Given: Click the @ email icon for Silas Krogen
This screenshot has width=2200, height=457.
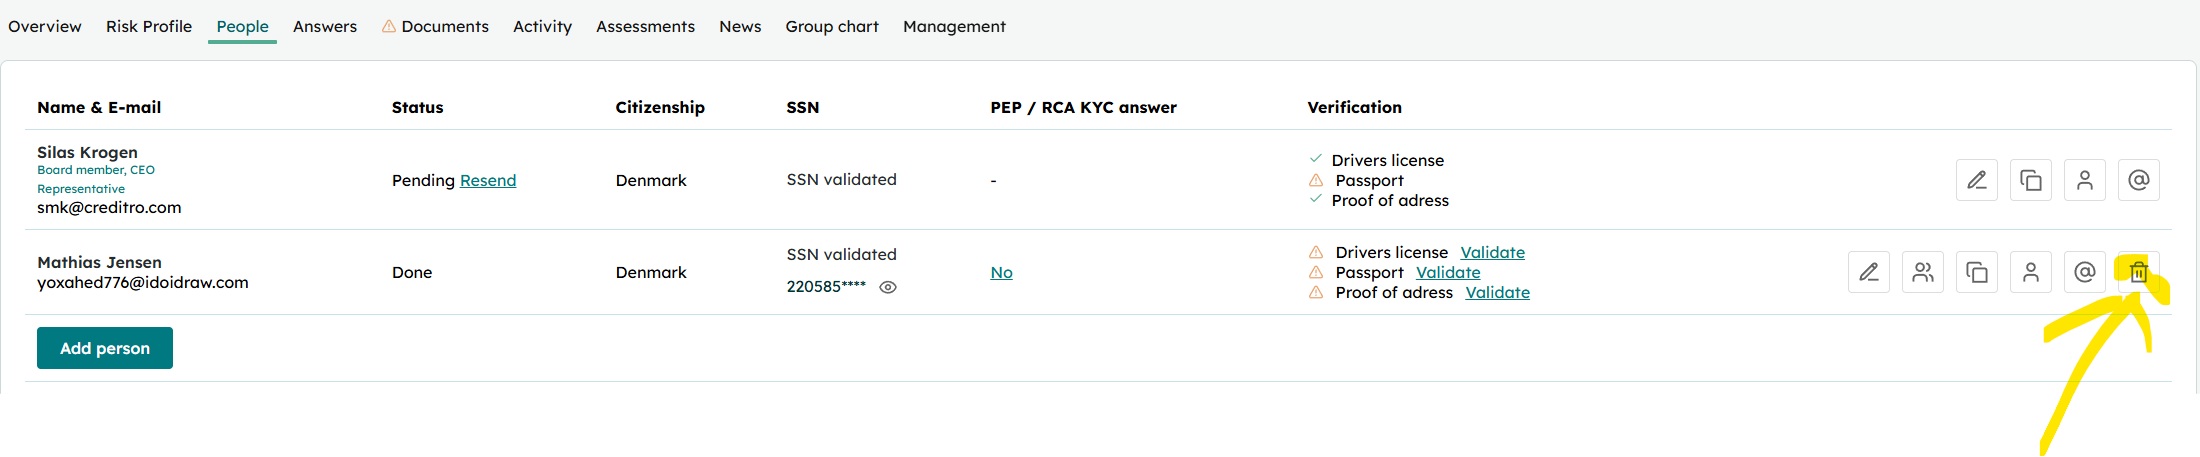Looking at the screenshot, I should point(2139,180).
